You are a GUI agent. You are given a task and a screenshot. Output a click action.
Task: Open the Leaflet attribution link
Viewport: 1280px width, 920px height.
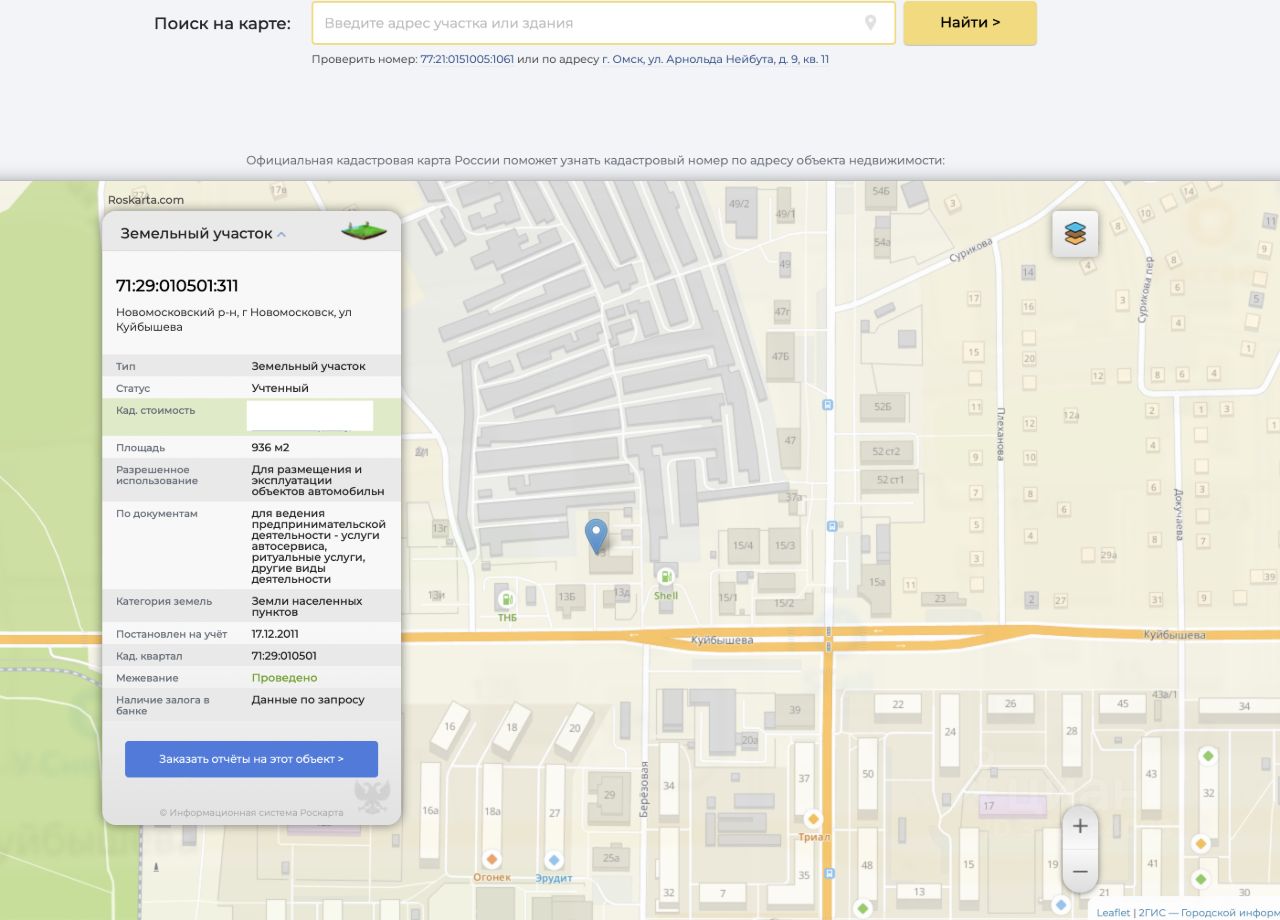click(x=1113, y=912)
